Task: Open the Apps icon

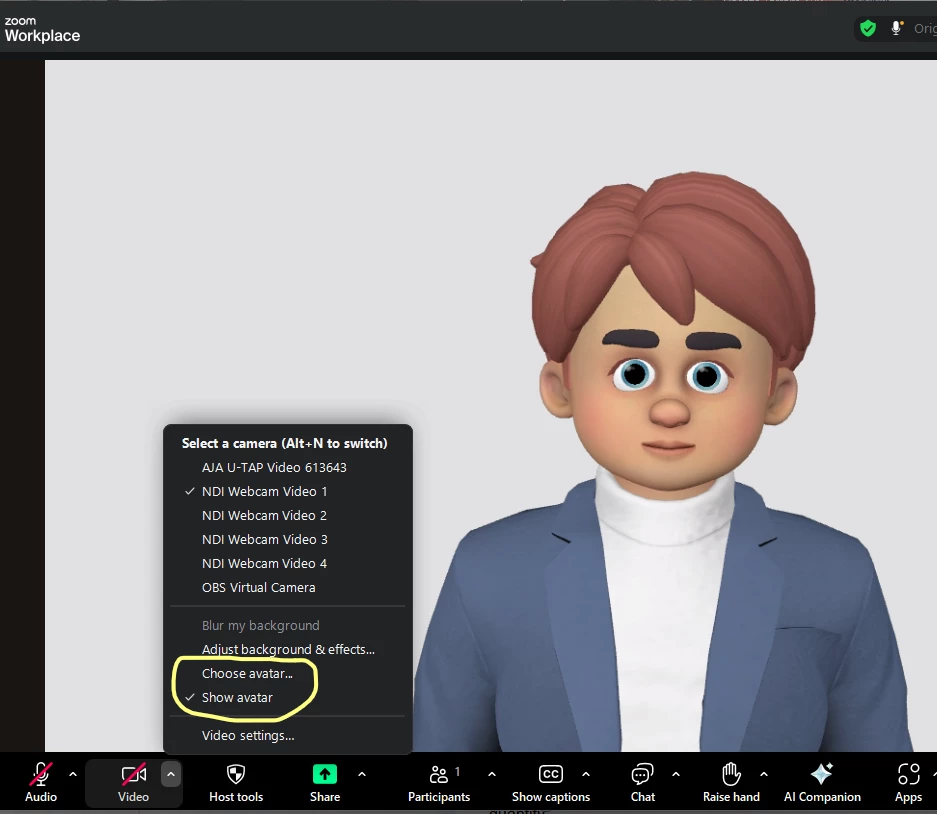Action: pos(908,775)
